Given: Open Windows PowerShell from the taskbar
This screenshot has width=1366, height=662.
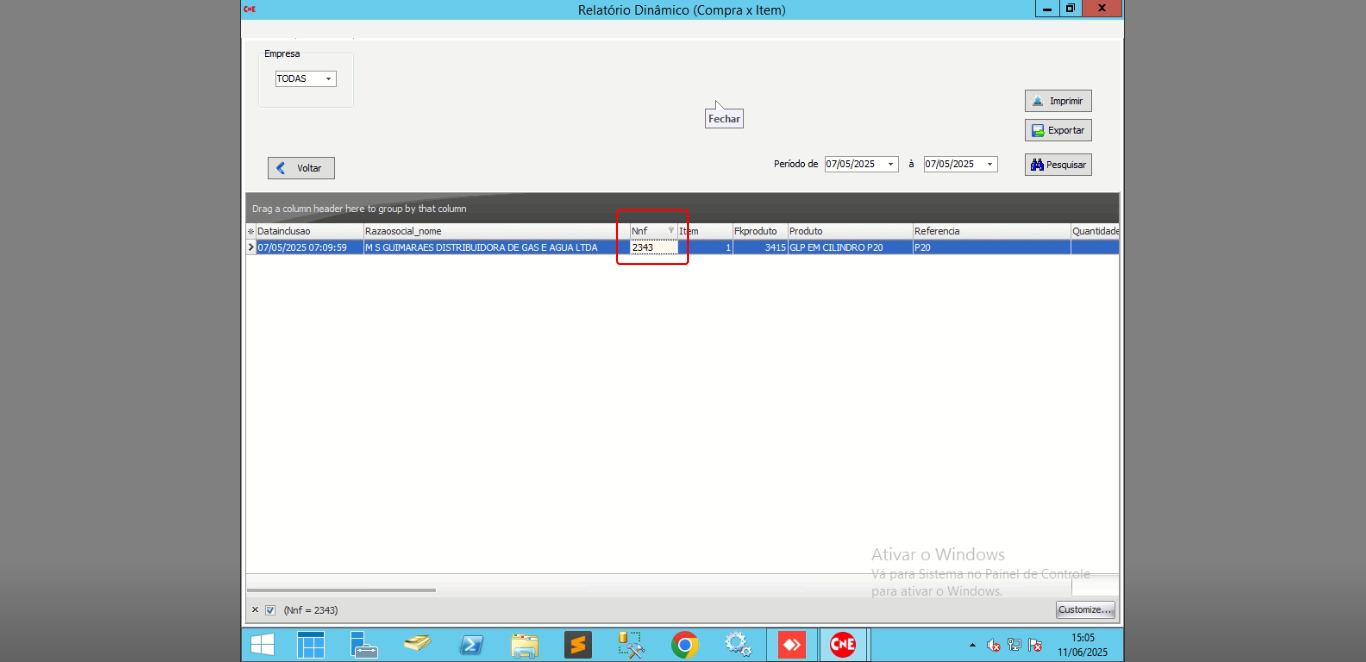Looking at the screenshot, I should (471, 645).
